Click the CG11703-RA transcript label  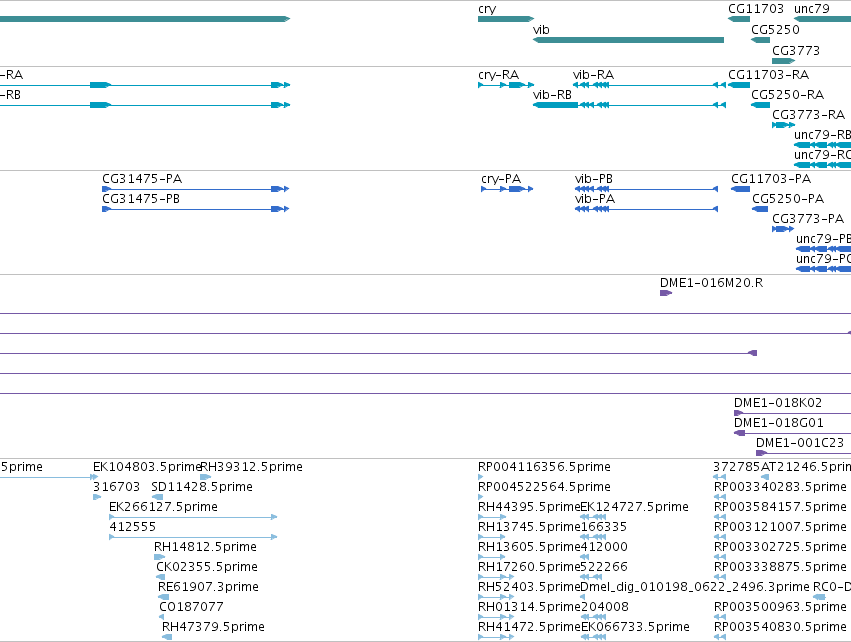(x=769, y=75)
